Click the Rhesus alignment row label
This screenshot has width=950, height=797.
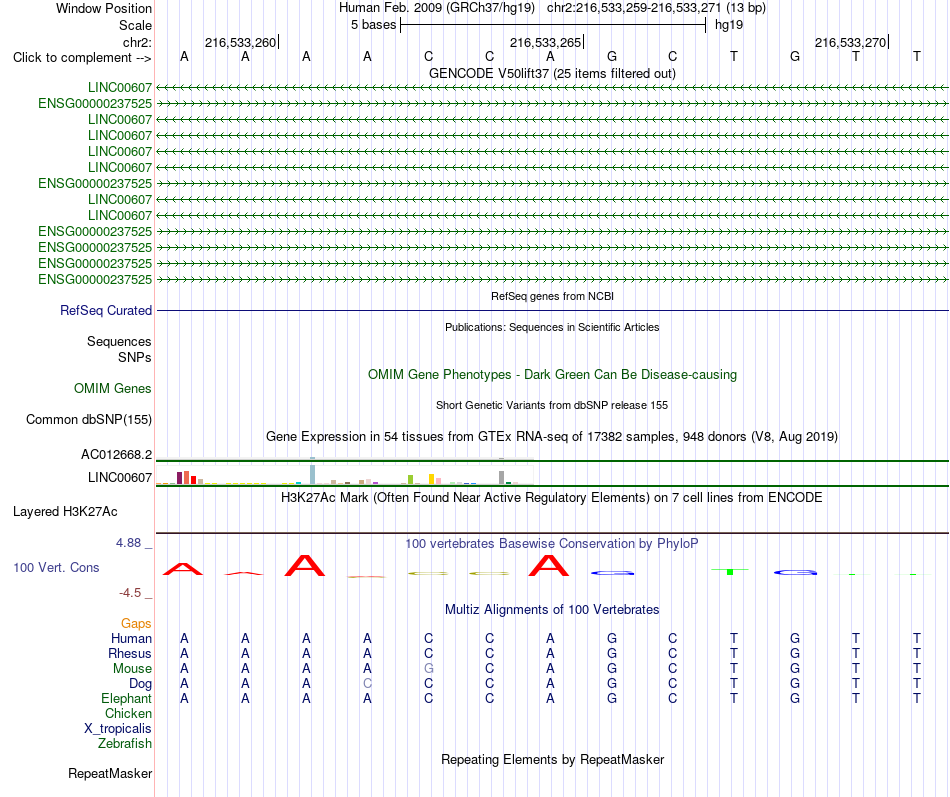130,653
